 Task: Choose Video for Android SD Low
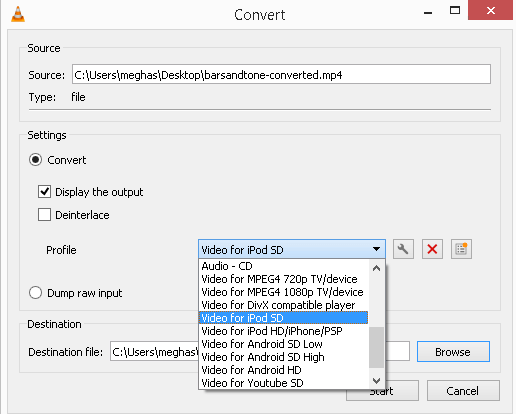pos(284,344)
